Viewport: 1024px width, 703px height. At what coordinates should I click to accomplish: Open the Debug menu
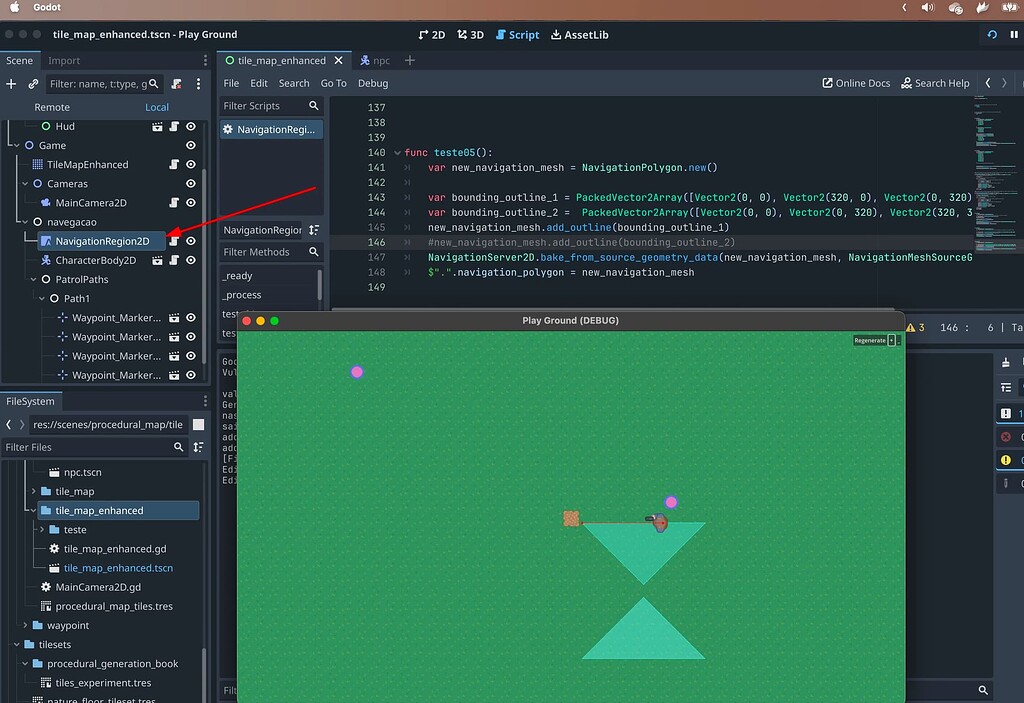[373, 83]
